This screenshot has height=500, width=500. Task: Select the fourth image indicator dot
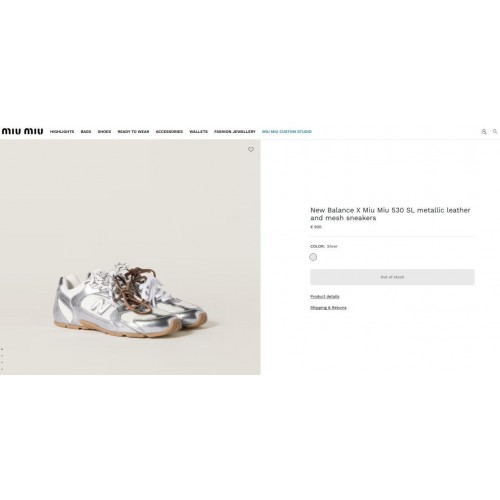point(2,369)
